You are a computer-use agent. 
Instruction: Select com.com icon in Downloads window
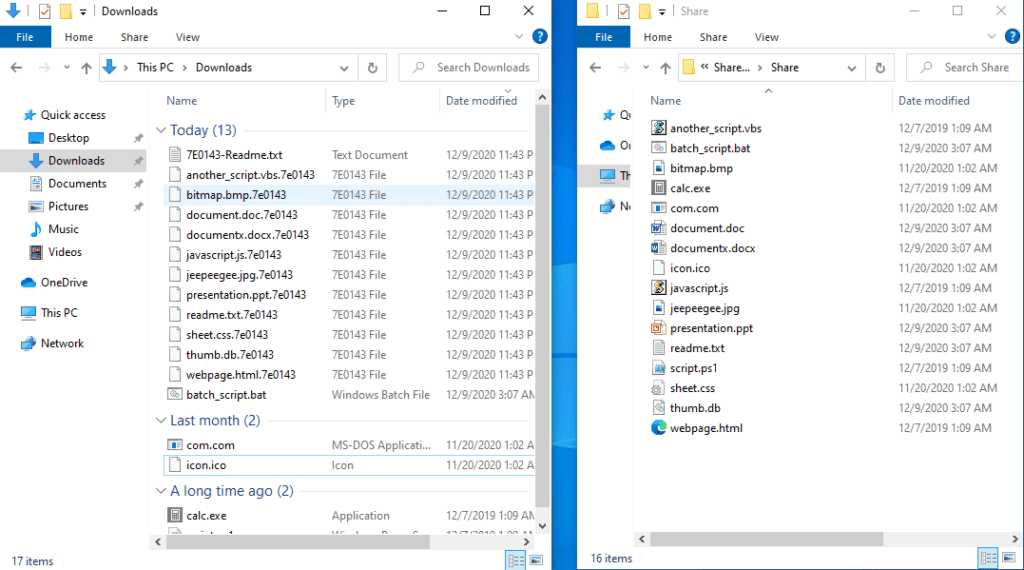click(x=174, y=445)
